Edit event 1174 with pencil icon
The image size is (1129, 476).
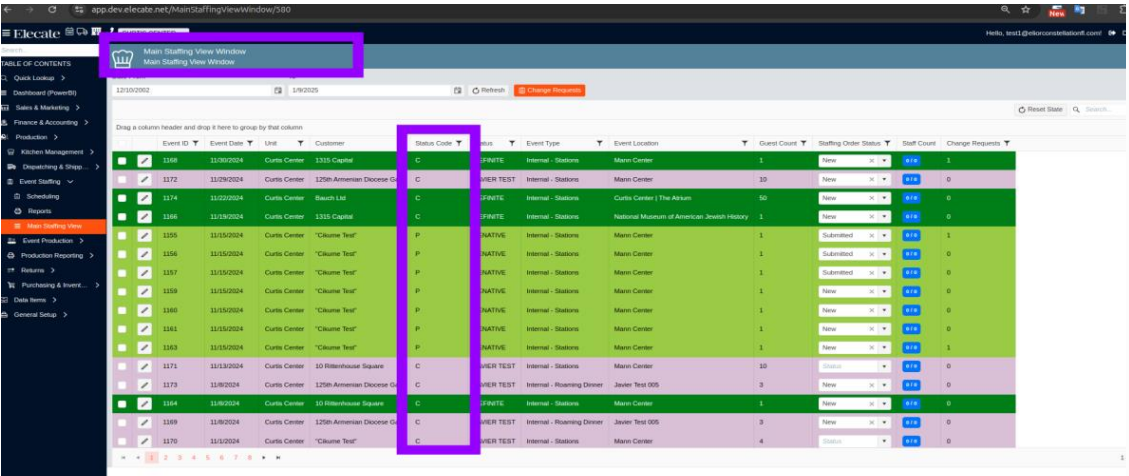pyautogui.click(x=145, y=198)
